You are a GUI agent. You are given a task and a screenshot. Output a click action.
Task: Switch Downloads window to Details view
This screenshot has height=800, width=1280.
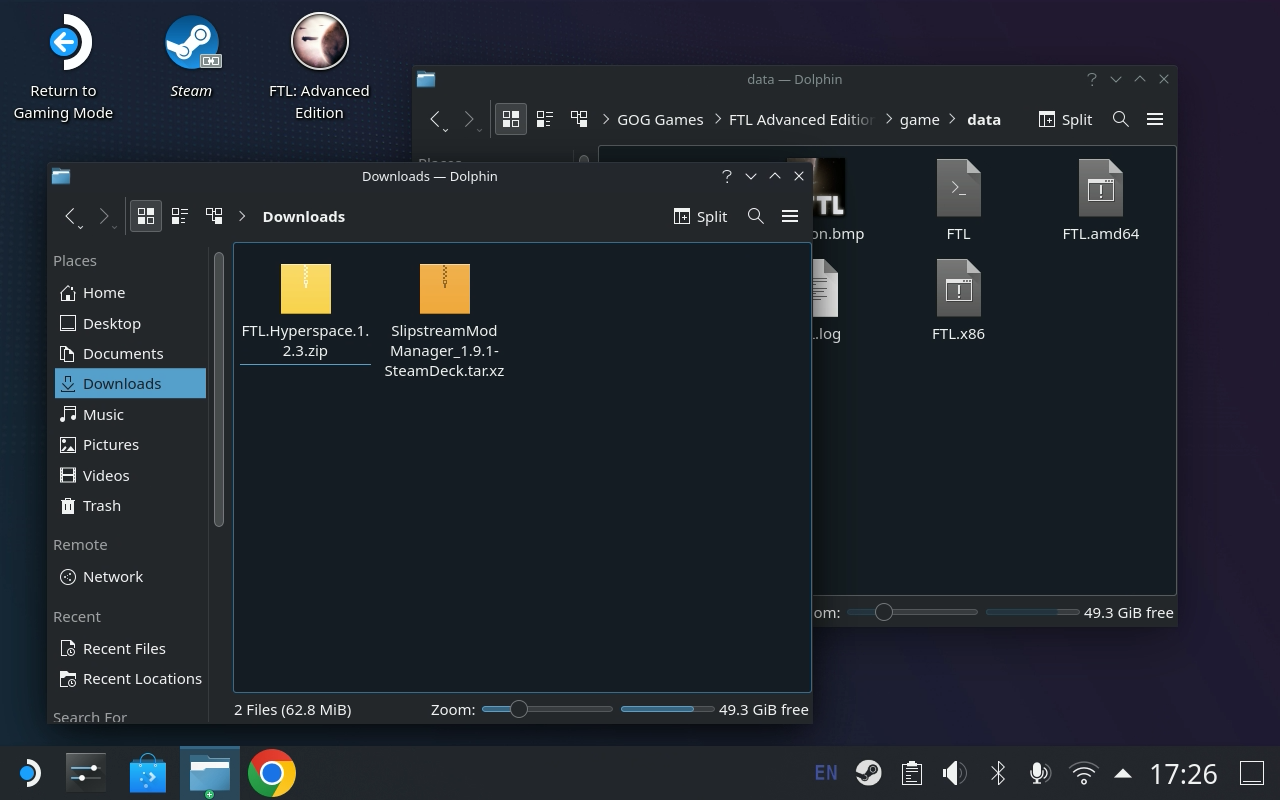pos(214,216)
